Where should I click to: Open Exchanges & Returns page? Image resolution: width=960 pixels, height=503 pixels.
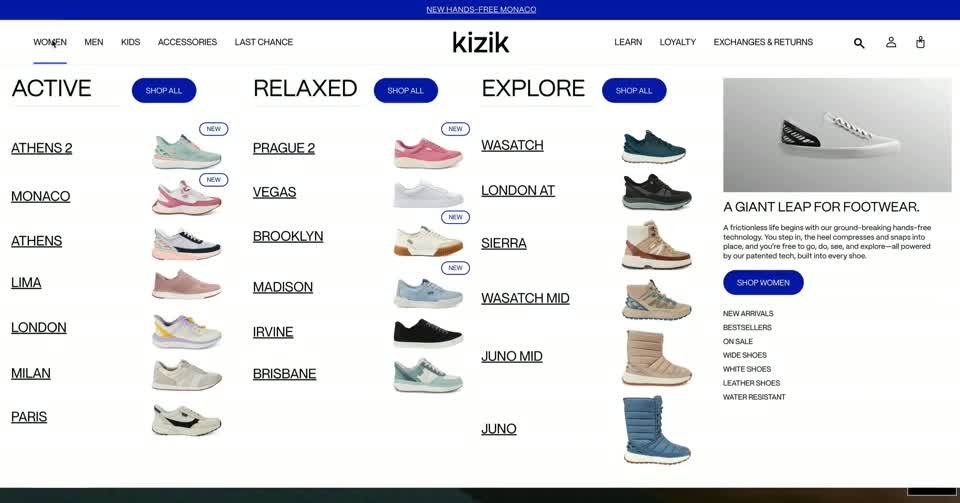tap(763, 42)
